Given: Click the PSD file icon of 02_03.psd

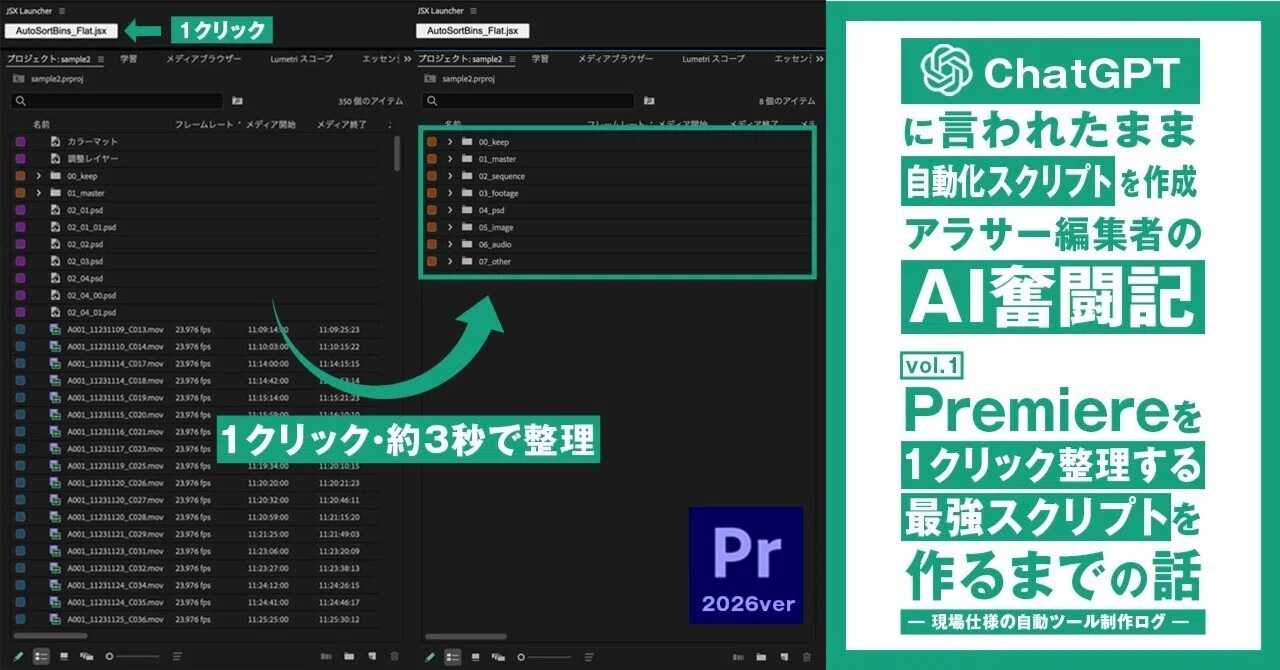Looking at the screenshot, I should pyautogui.click(x=57, y=261).
